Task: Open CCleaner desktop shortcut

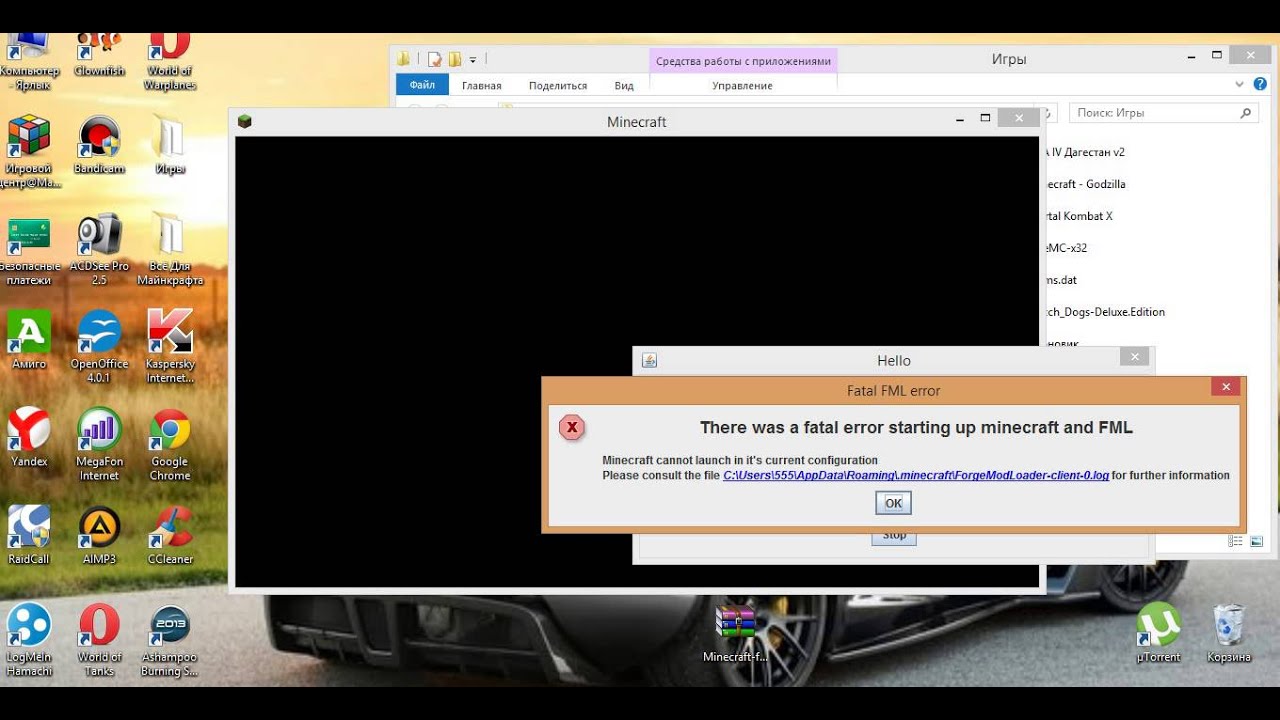Action: coord(169,535)
